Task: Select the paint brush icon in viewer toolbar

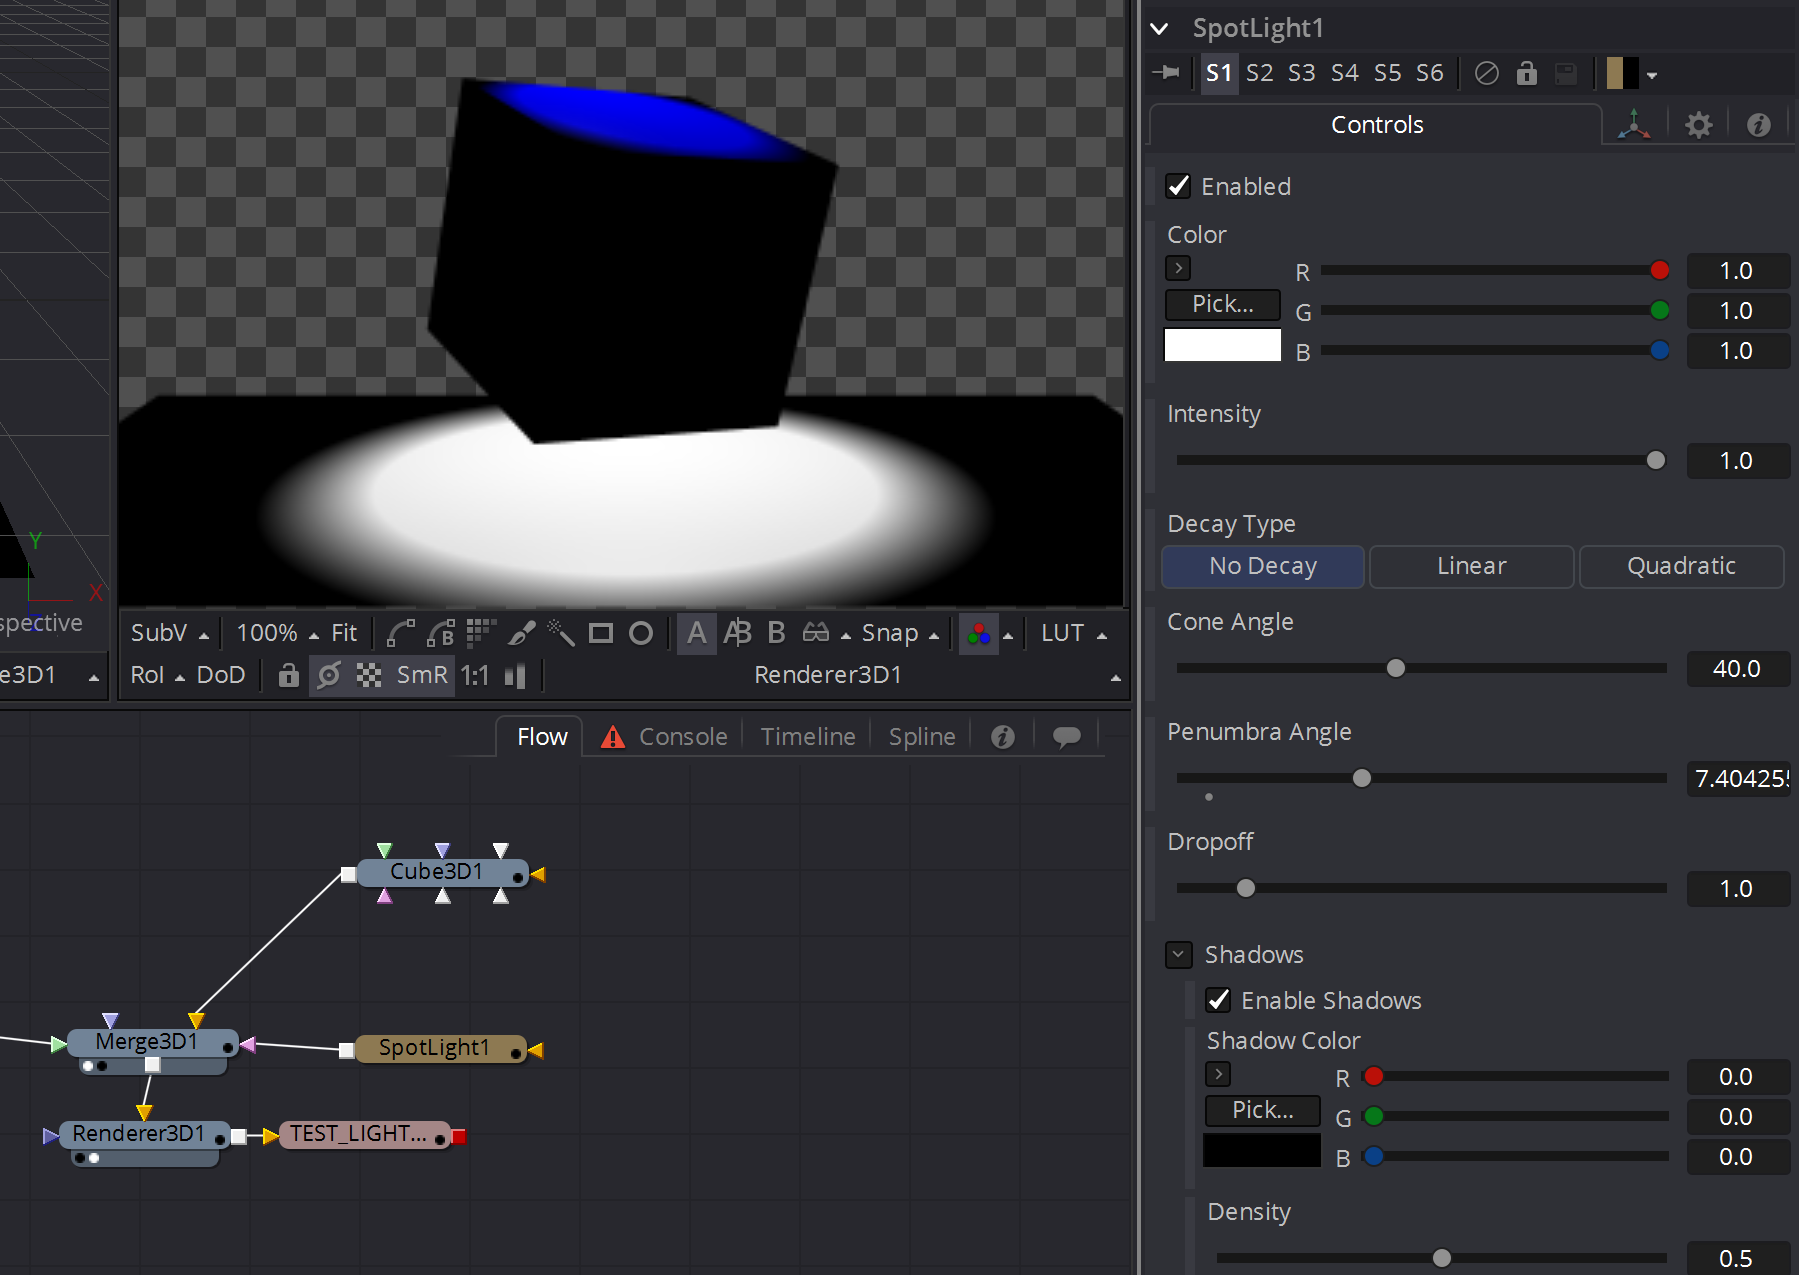Action: 521,633
